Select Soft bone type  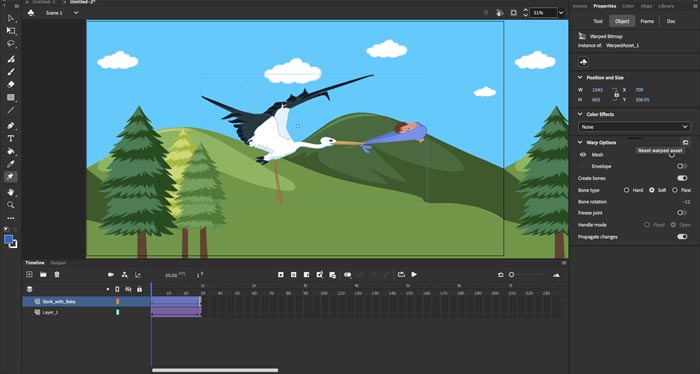coord(651,190)
